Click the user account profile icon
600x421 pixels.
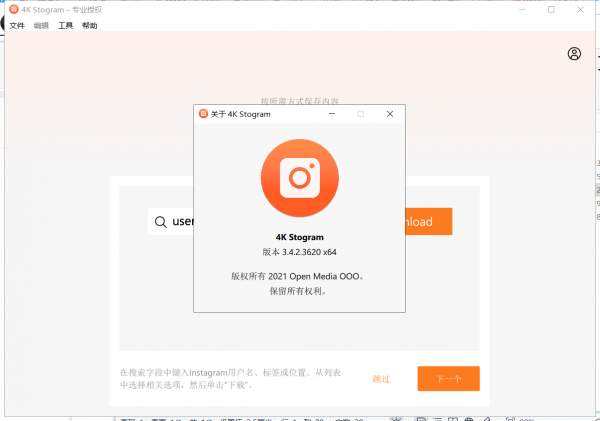(574, 54)
